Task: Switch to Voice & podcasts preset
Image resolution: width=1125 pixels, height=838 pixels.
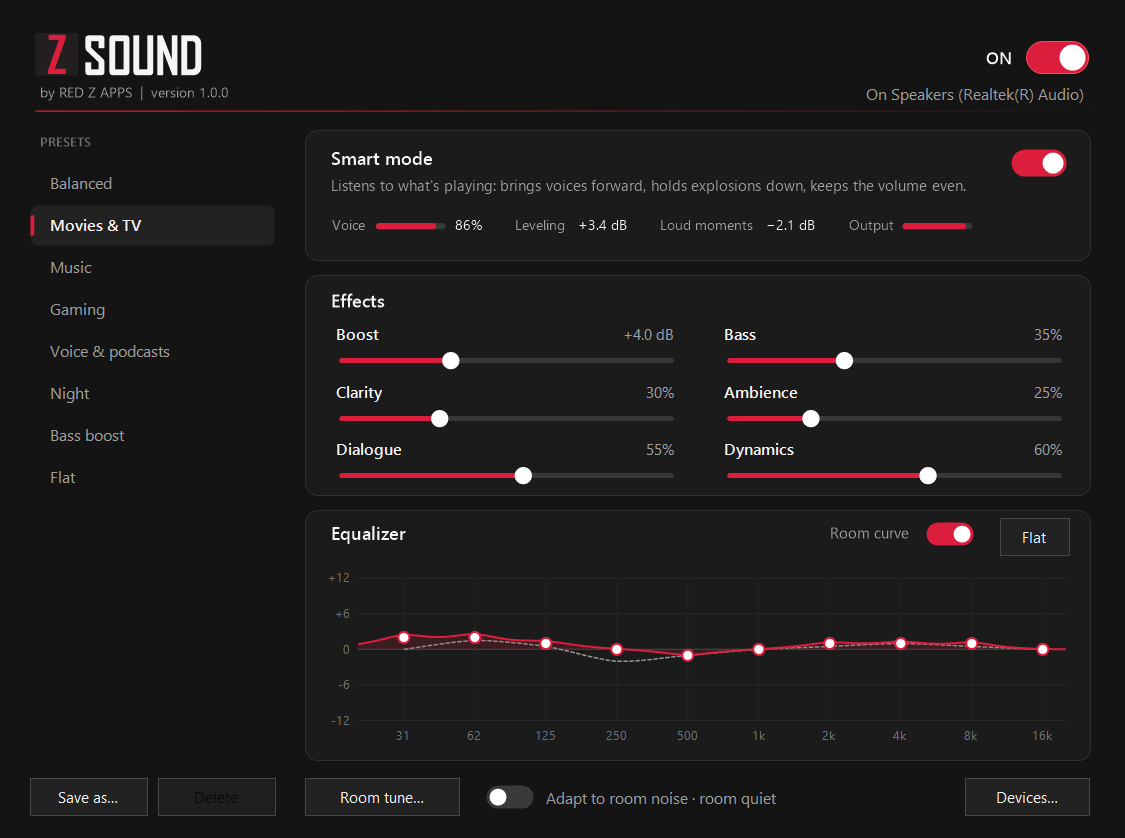Action: (152, 352)
